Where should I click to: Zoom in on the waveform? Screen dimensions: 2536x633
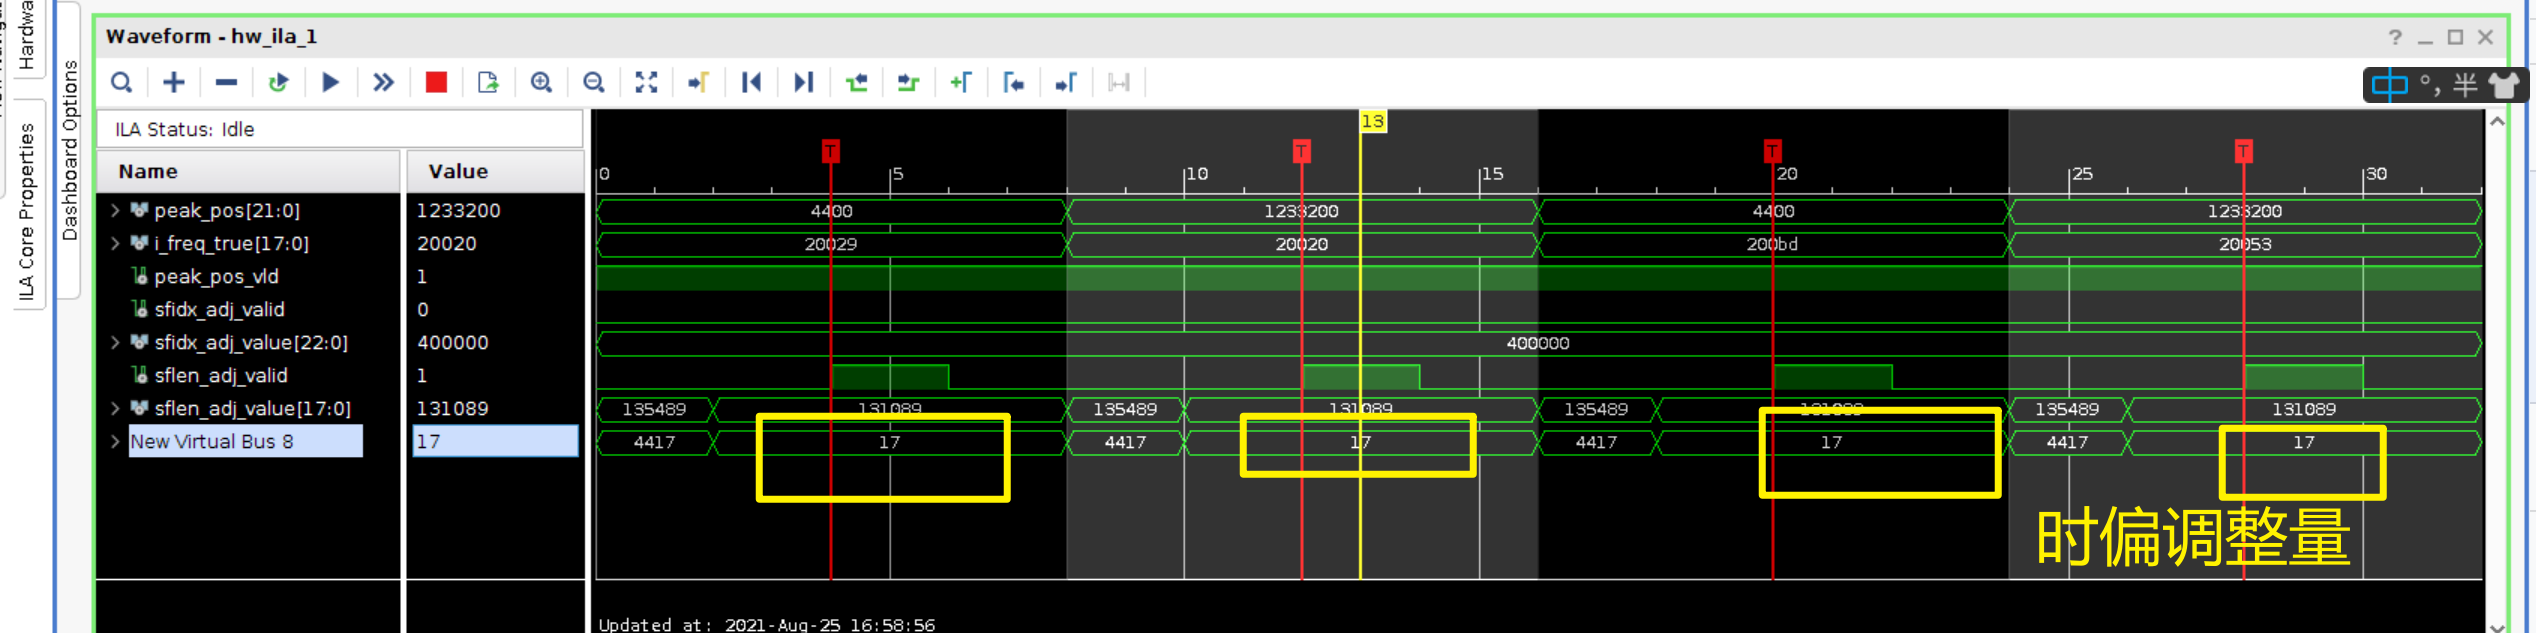541,82
